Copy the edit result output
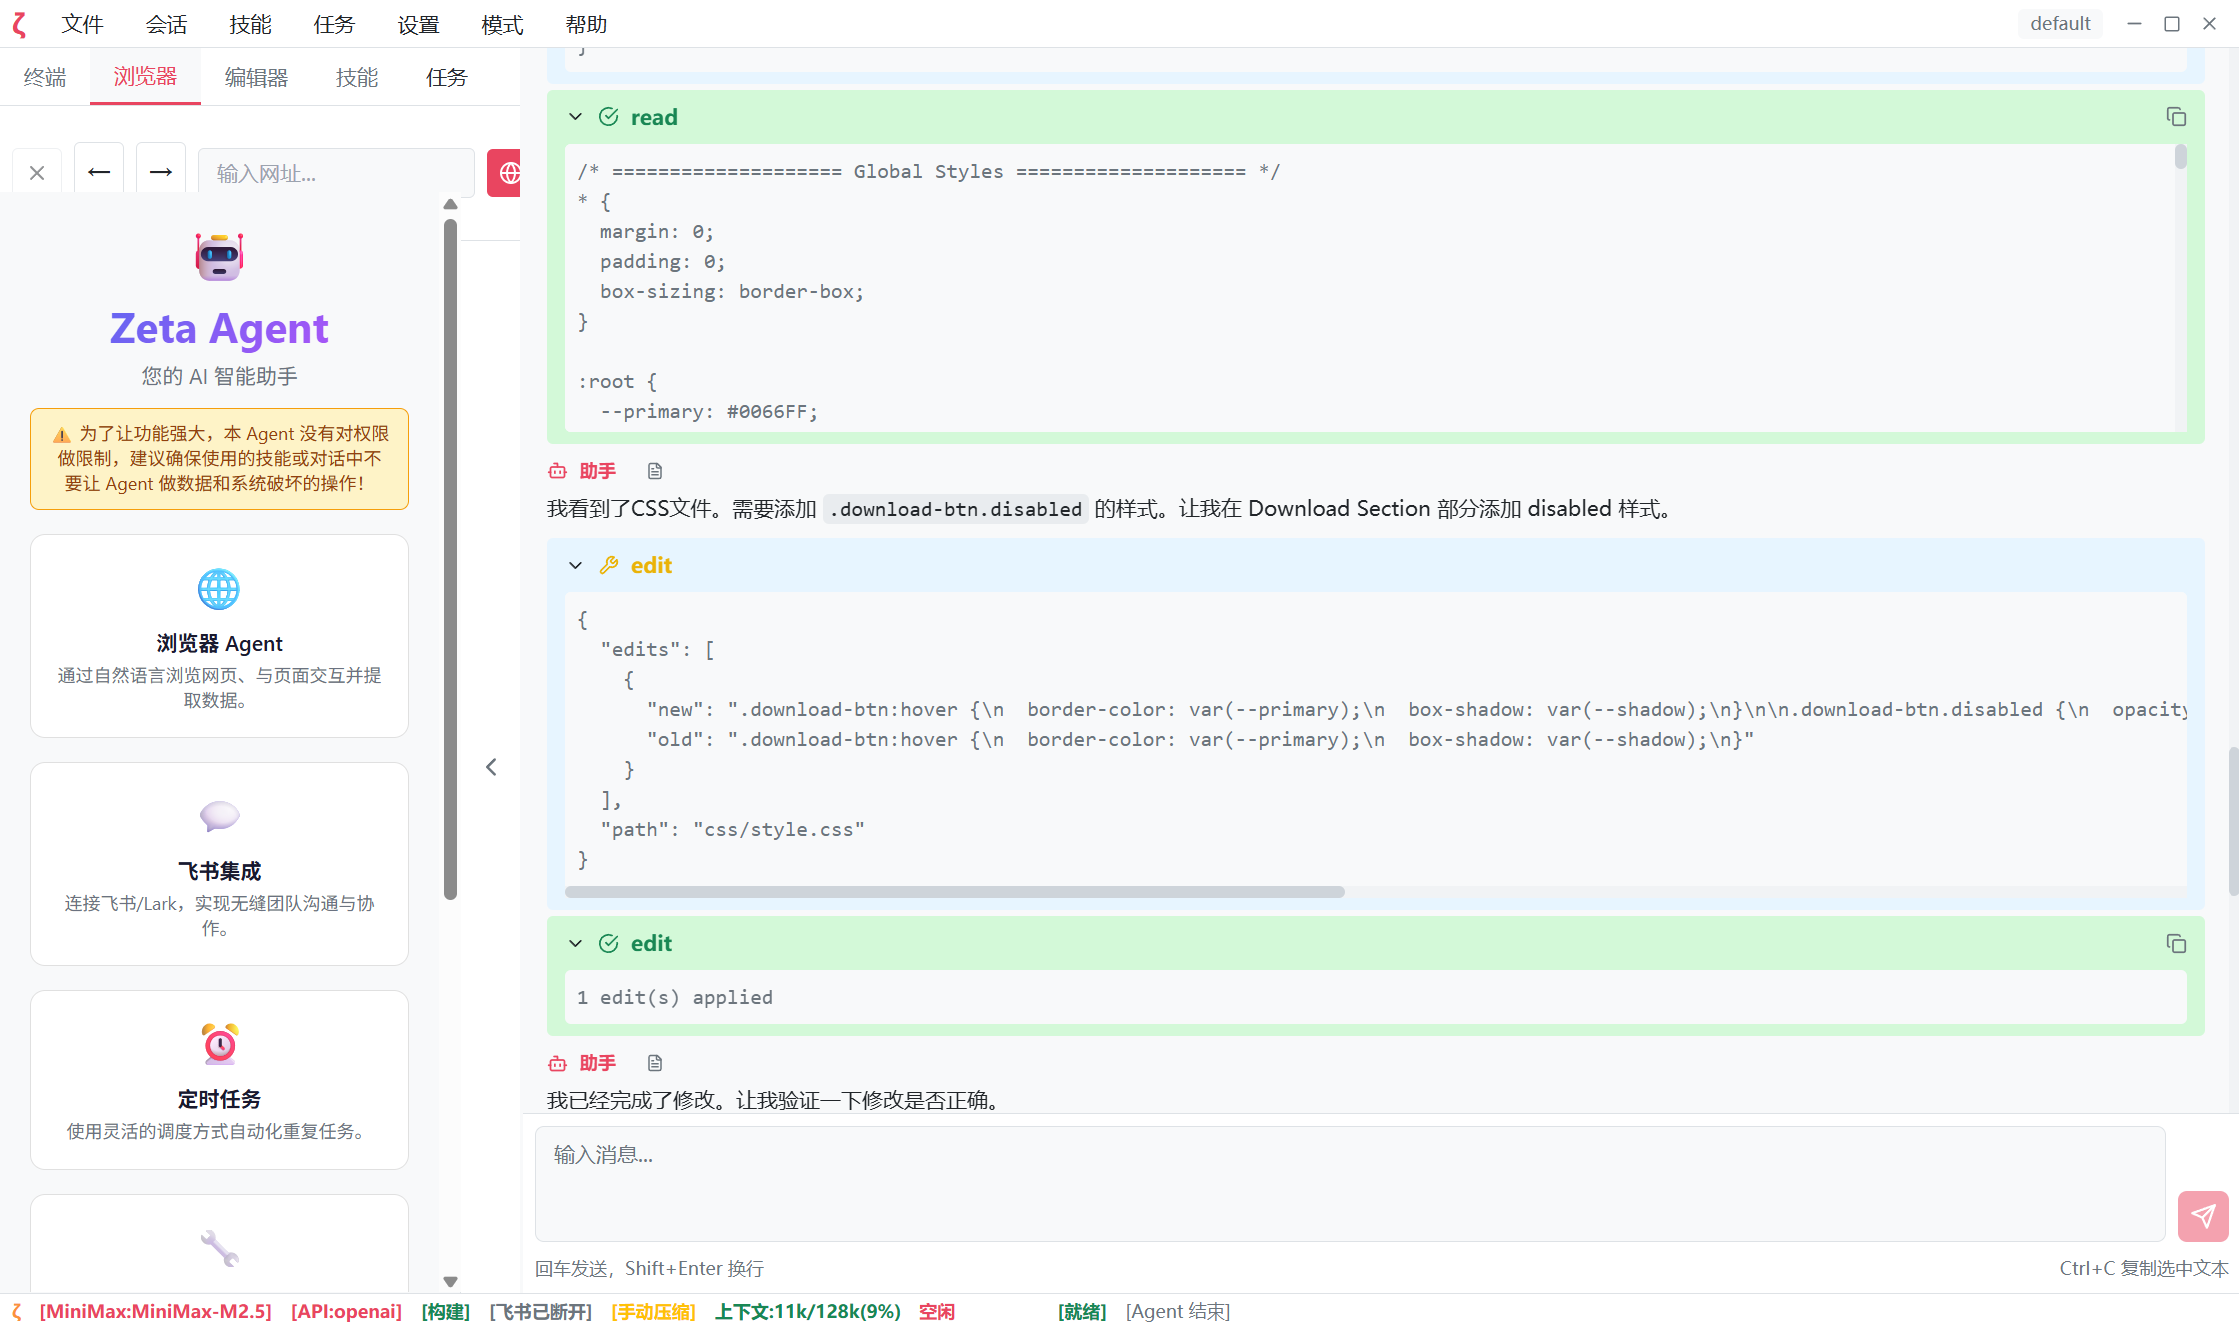This screenshot has width=2239, height=1327. [x=2176, y=943]
